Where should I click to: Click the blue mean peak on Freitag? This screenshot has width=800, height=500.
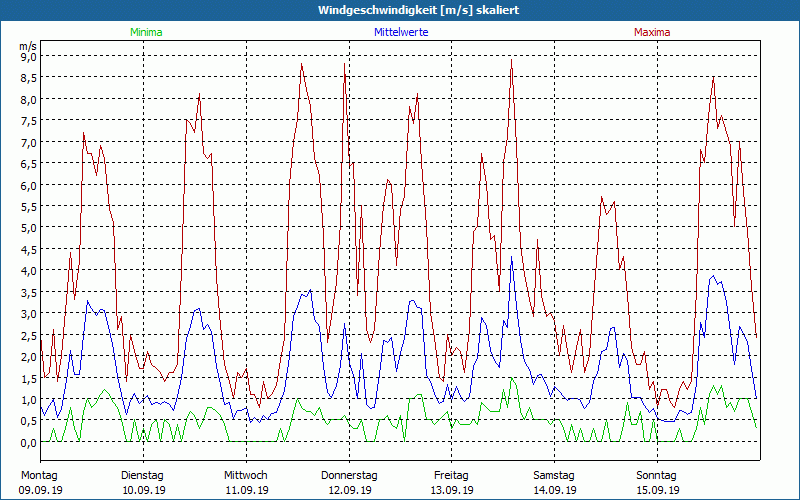pos(511,257)
